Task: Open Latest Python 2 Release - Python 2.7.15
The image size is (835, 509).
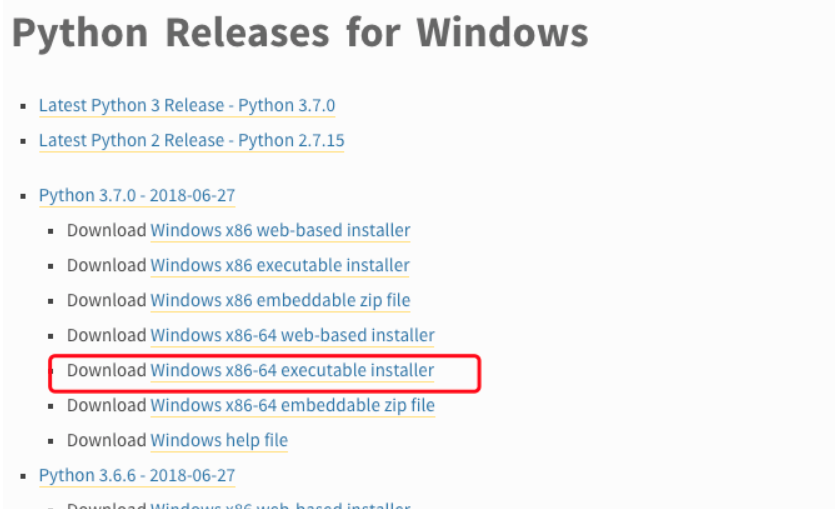Action: tap(191, 140)
